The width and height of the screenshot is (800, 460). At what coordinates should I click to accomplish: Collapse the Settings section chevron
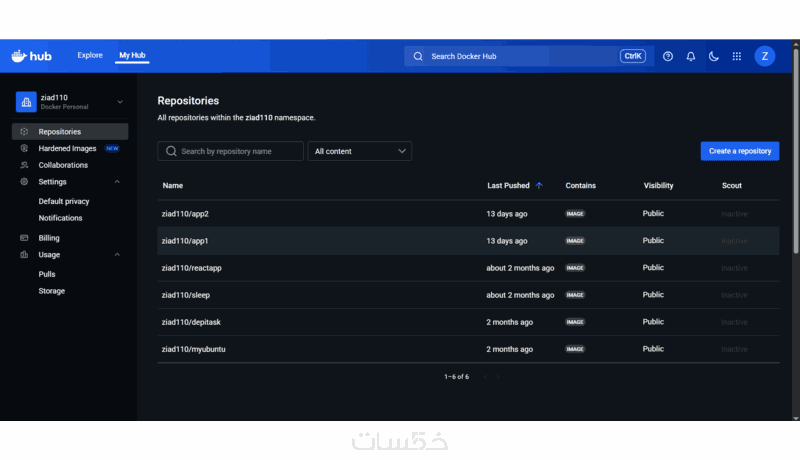tap(117, 182)
